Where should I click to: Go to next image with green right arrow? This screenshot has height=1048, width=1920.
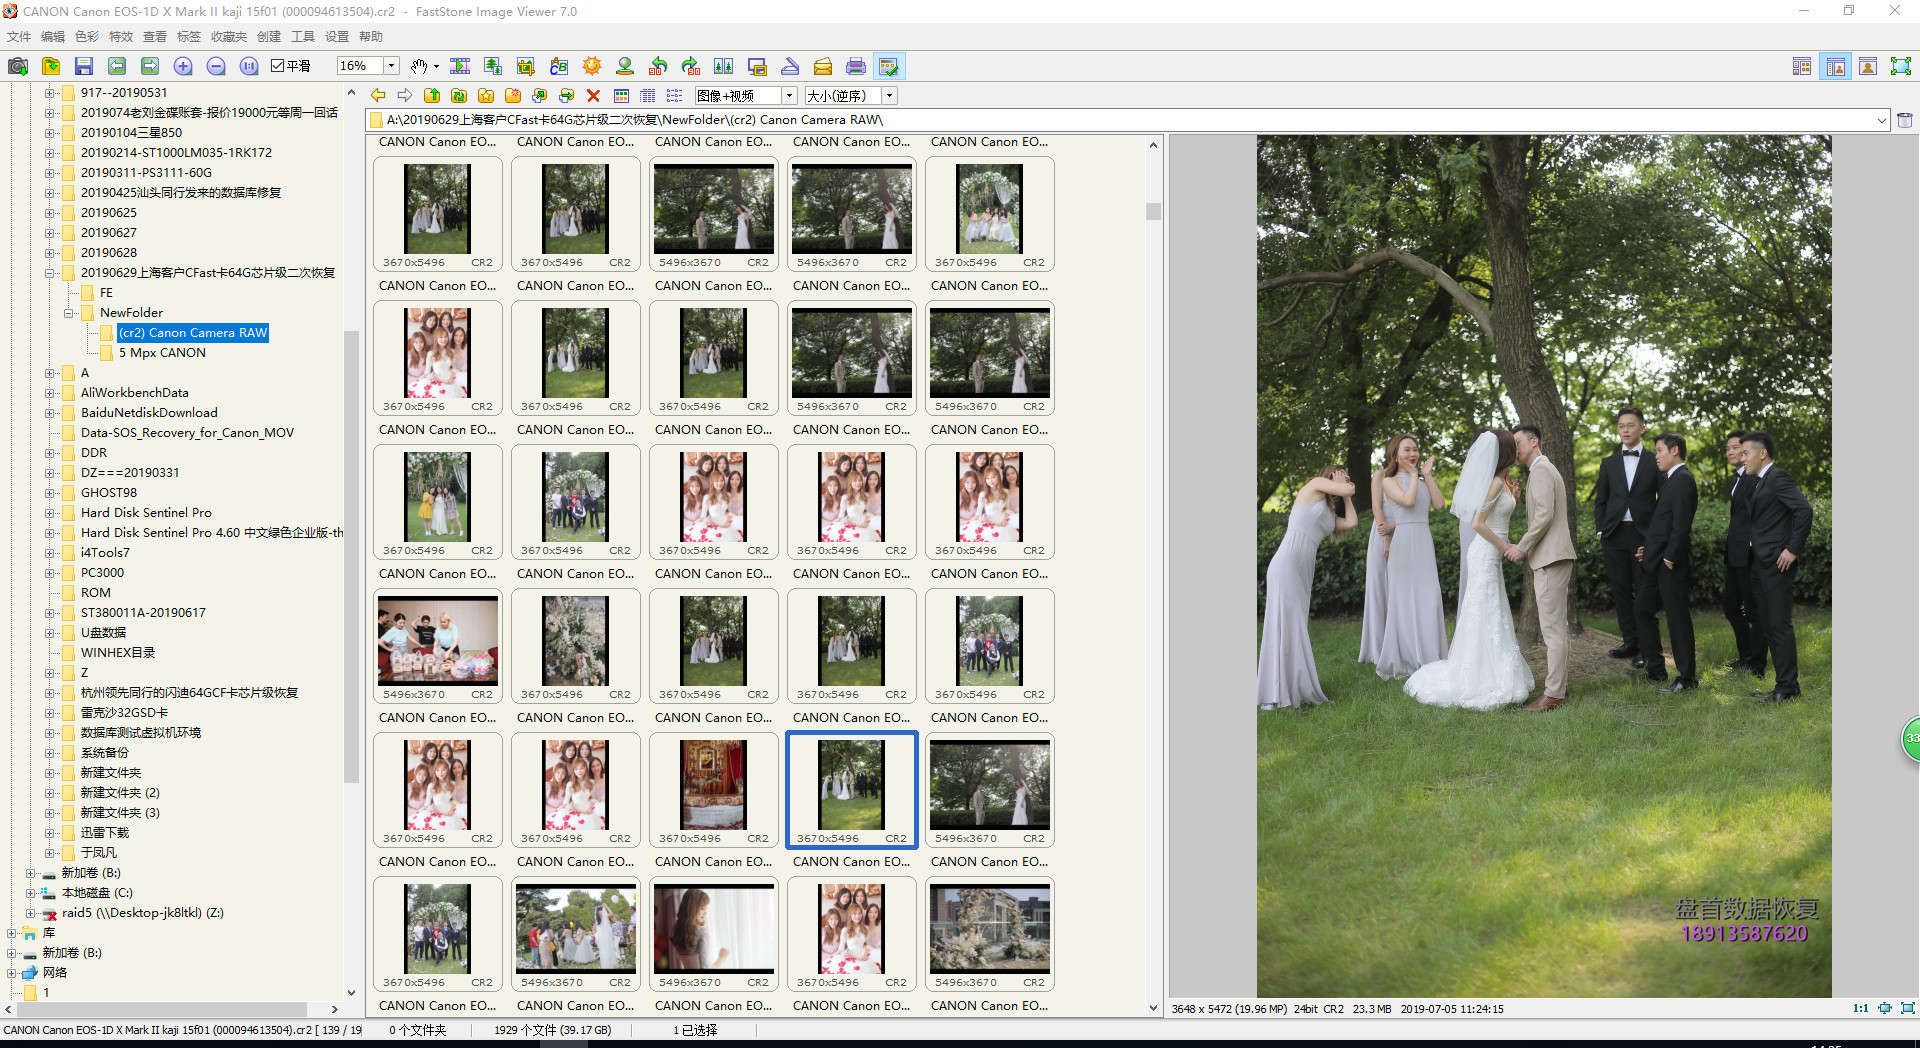click(x=150, y=66)
